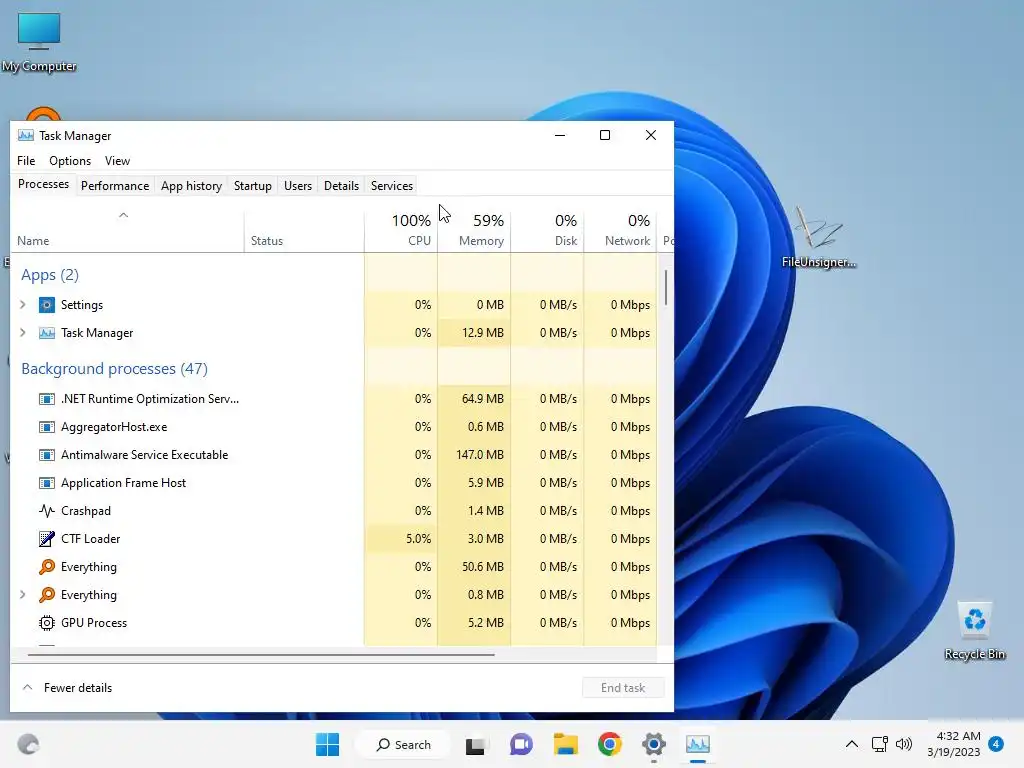Click the taskbar Search box
1024x768 pixels.
[x=405, y=744]
